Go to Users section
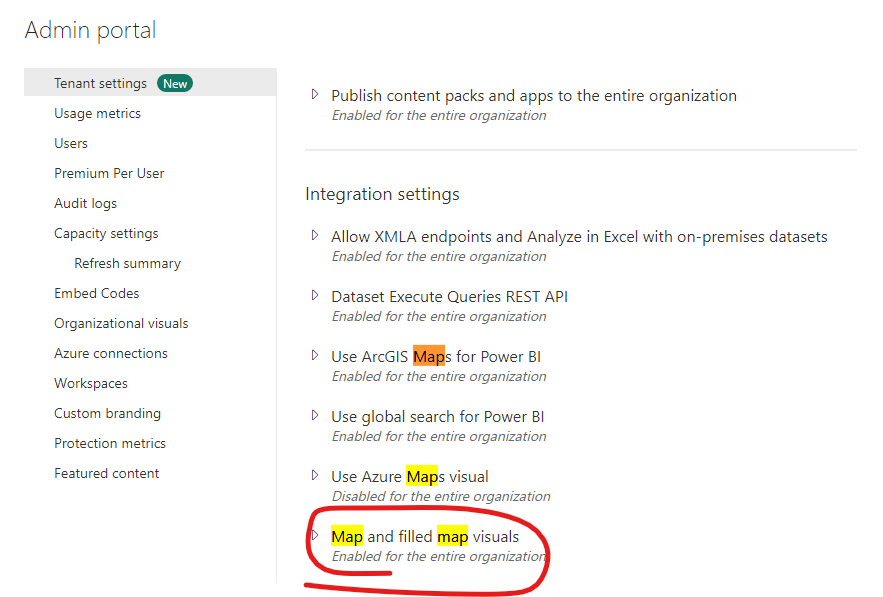Viewport: 883px width, 597px height. [71, 143]
